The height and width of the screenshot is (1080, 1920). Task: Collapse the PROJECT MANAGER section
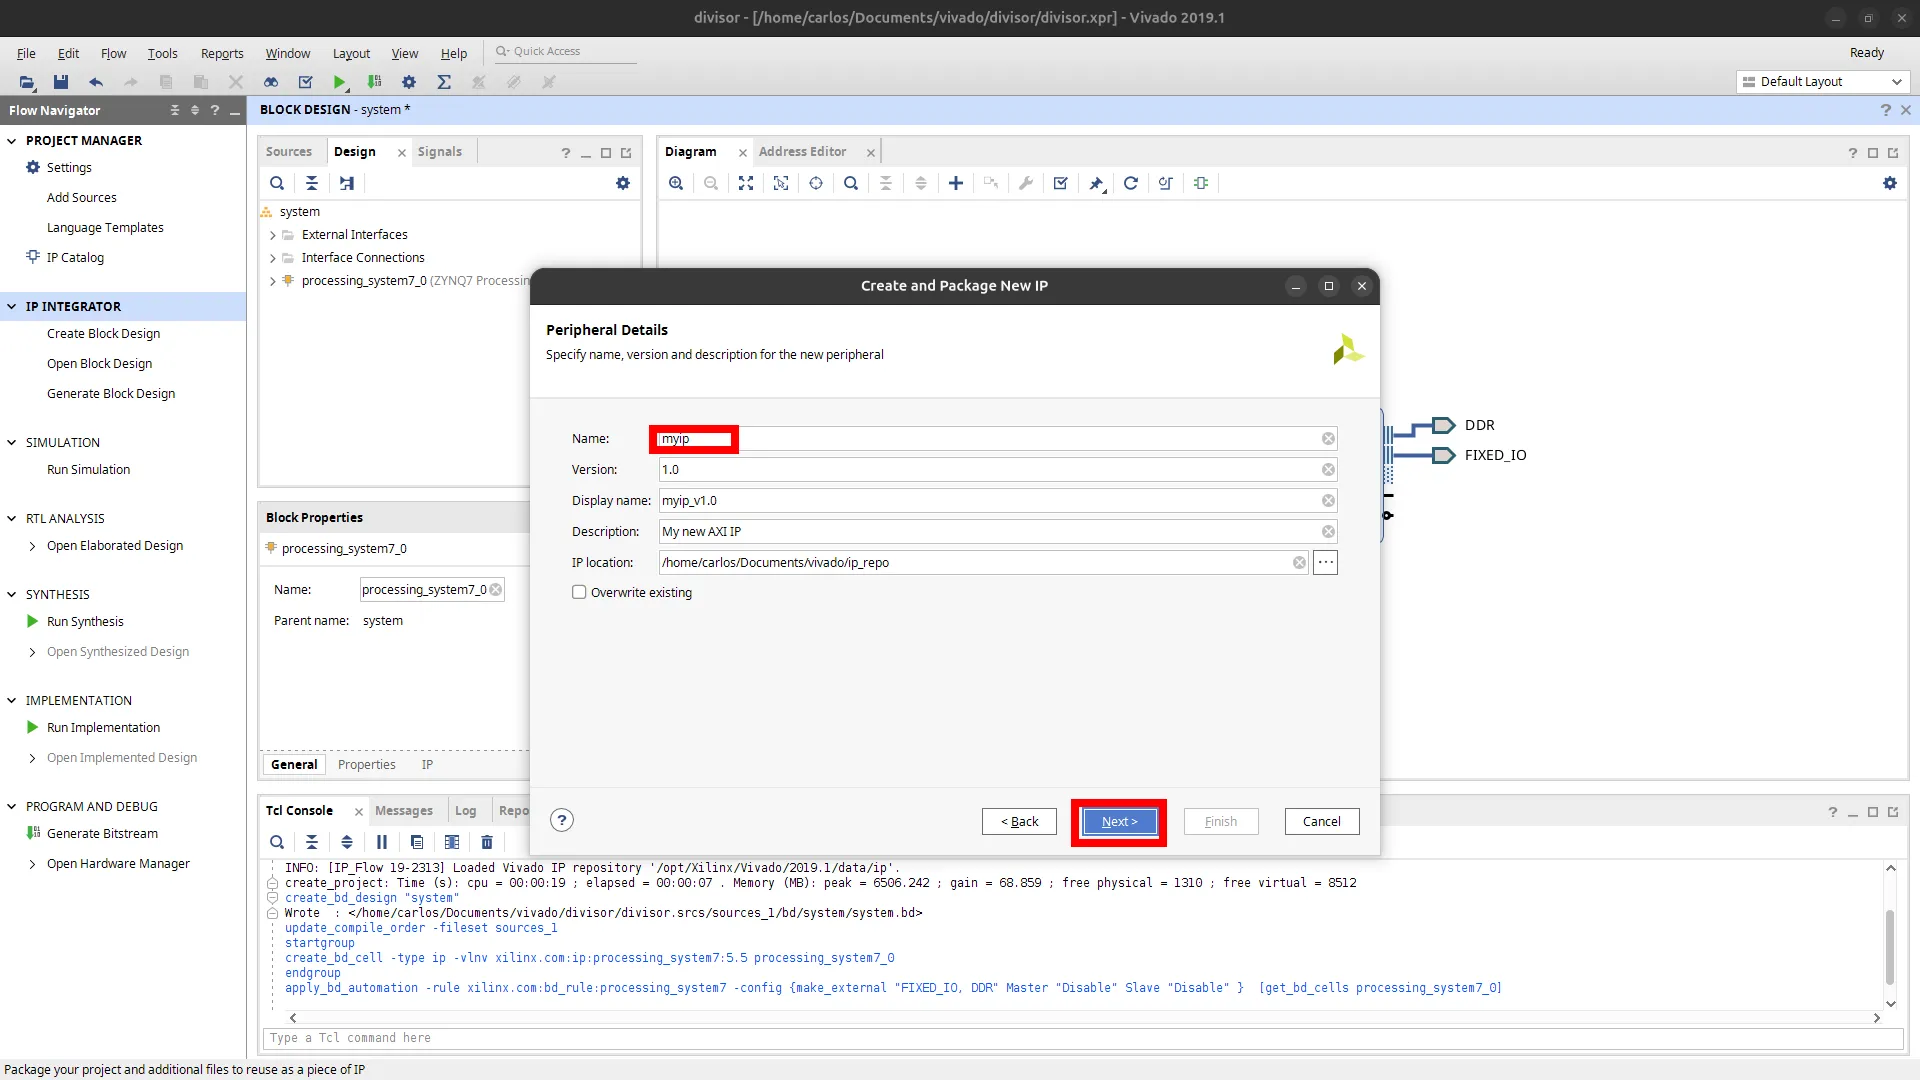coord(12,141)
